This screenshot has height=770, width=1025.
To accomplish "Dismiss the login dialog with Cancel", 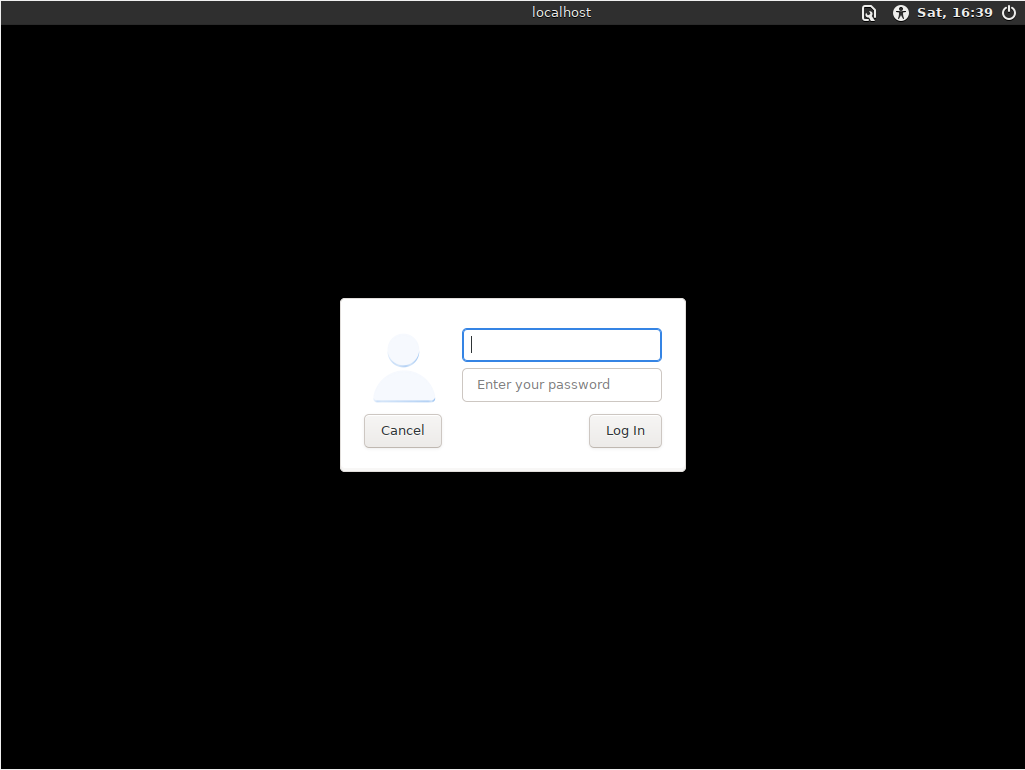I will [x=402, y=431].
